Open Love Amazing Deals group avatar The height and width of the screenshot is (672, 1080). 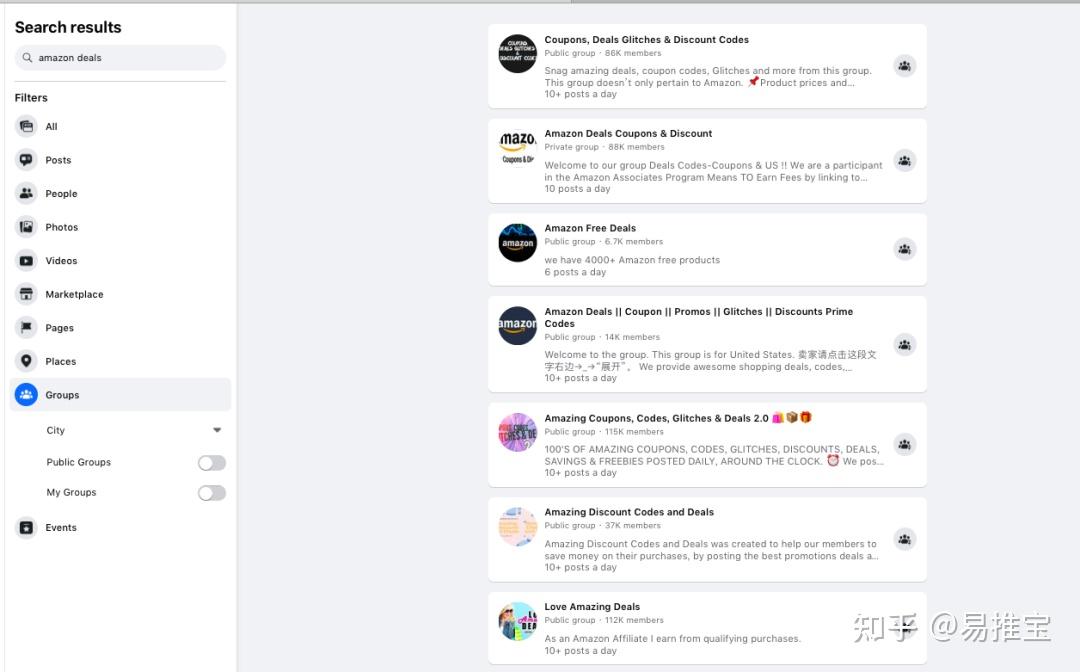tap(517, 621)
